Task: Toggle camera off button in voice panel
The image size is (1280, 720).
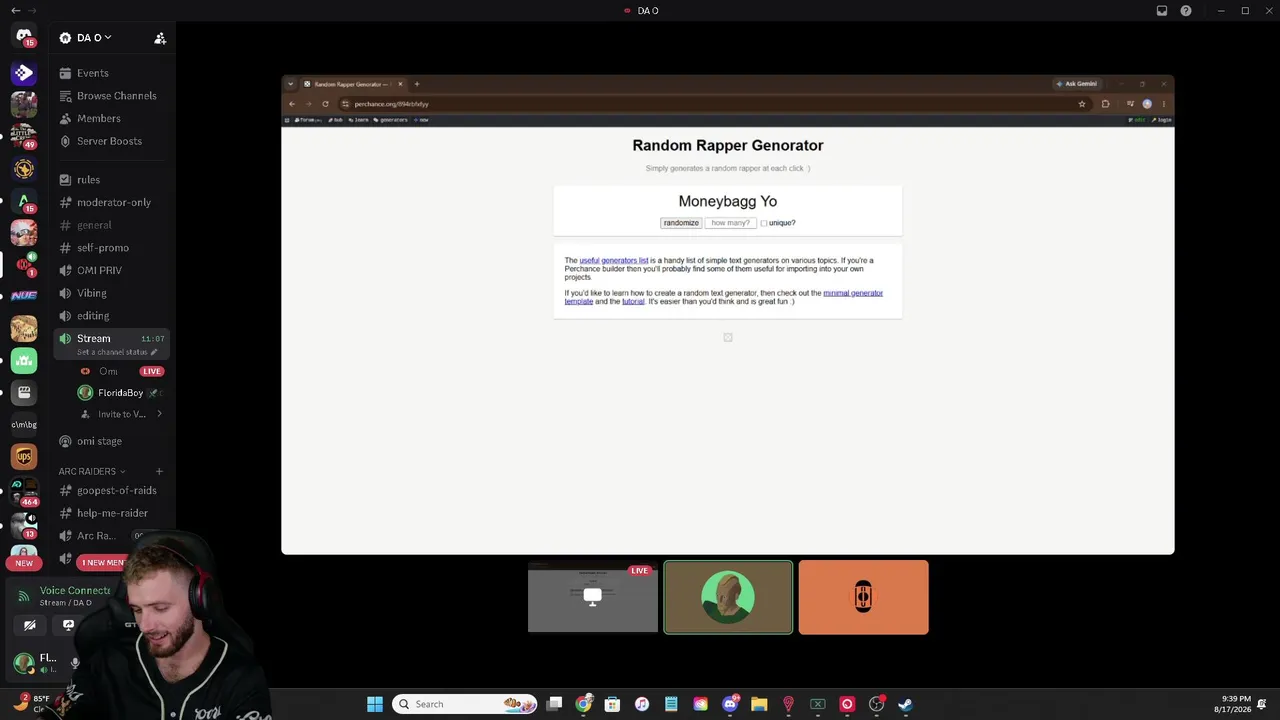Action: (x=30, y=625)
